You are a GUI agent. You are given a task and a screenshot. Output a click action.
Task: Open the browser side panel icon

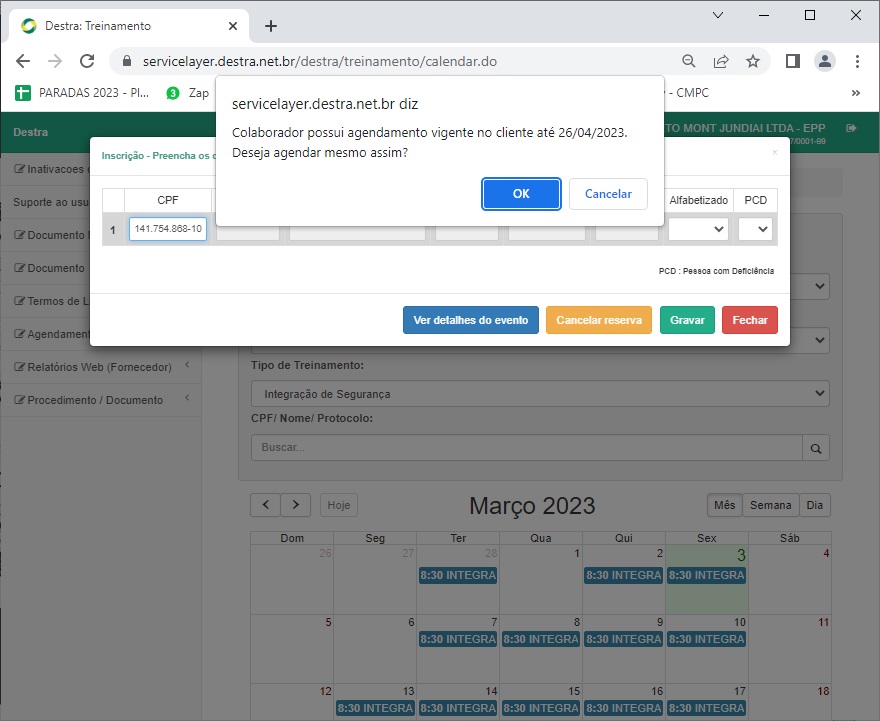[x=792, y=61]
